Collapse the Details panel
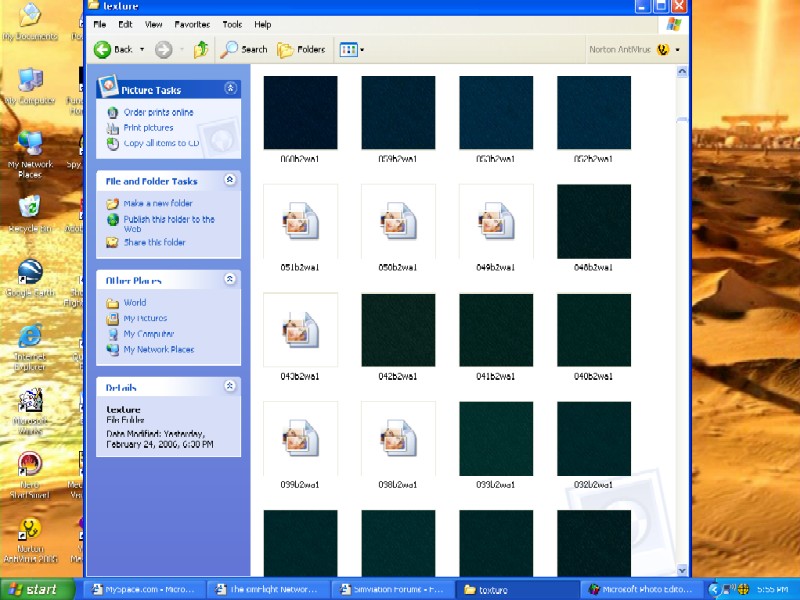This screenshot has width=800, height=600. [x=230, y=386]
